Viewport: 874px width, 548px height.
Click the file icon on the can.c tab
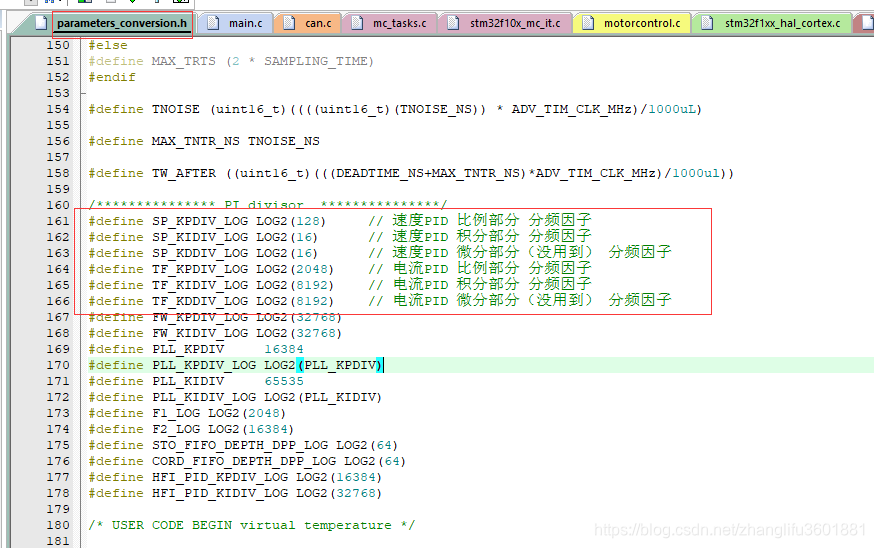click(289, 23)
